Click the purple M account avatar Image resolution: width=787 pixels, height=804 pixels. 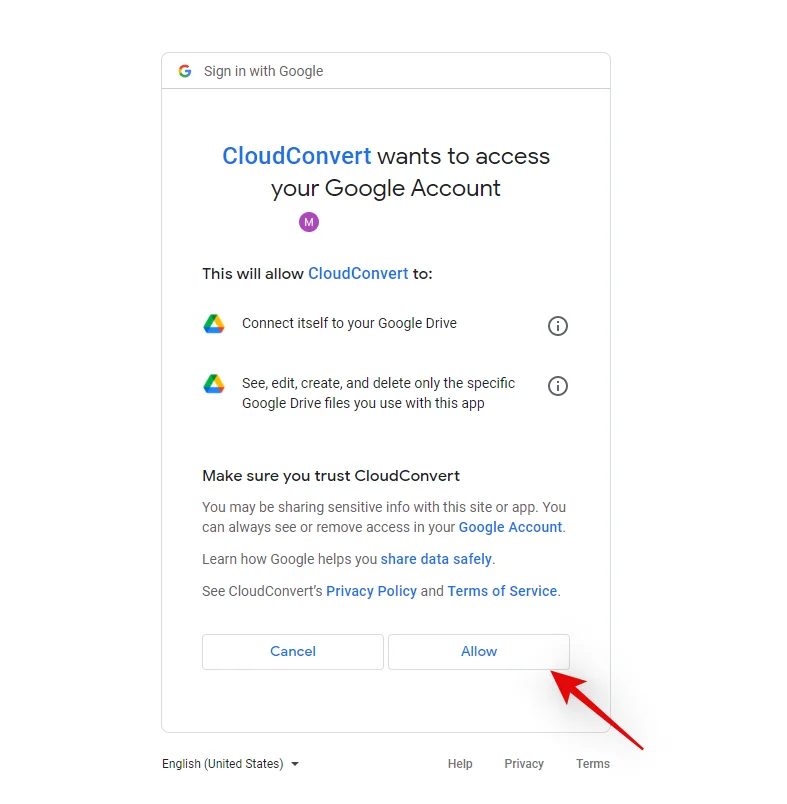point(309,222)
